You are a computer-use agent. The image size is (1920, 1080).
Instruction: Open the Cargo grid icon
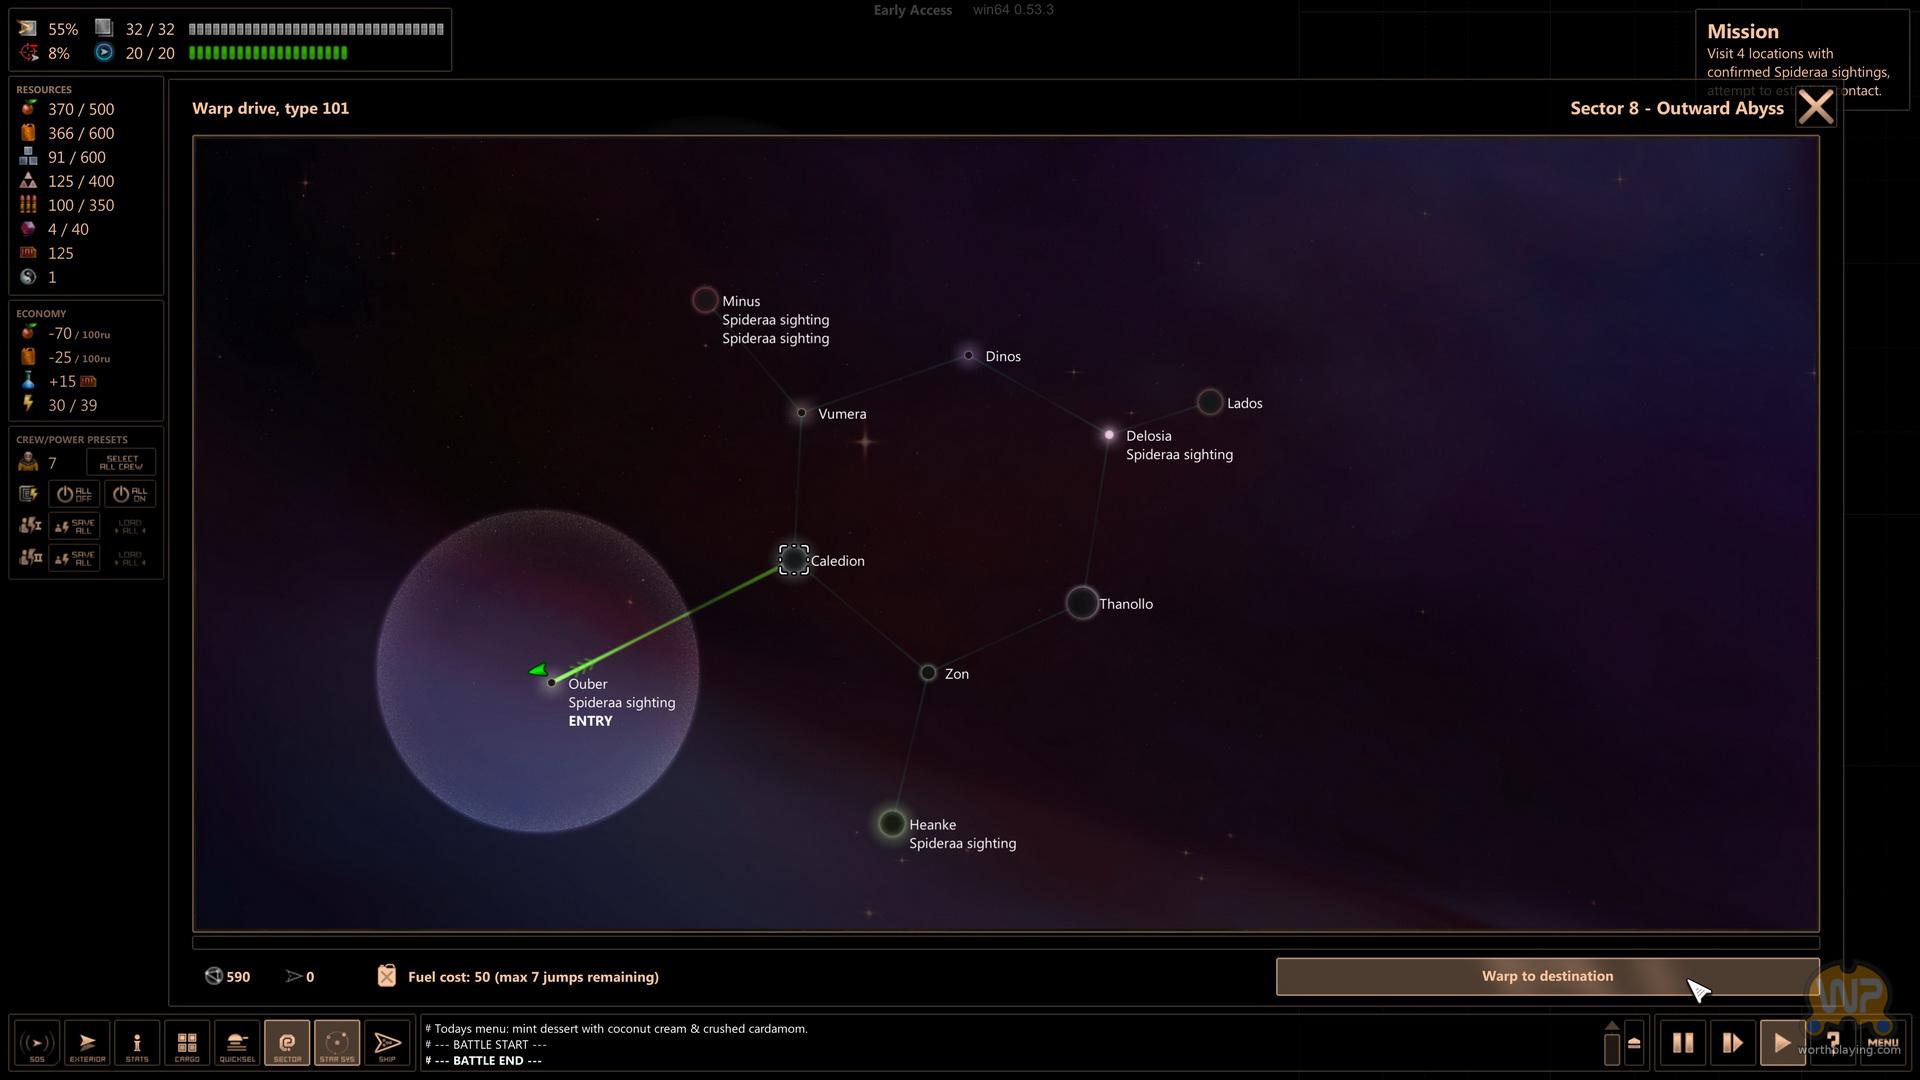[187, 1043]
